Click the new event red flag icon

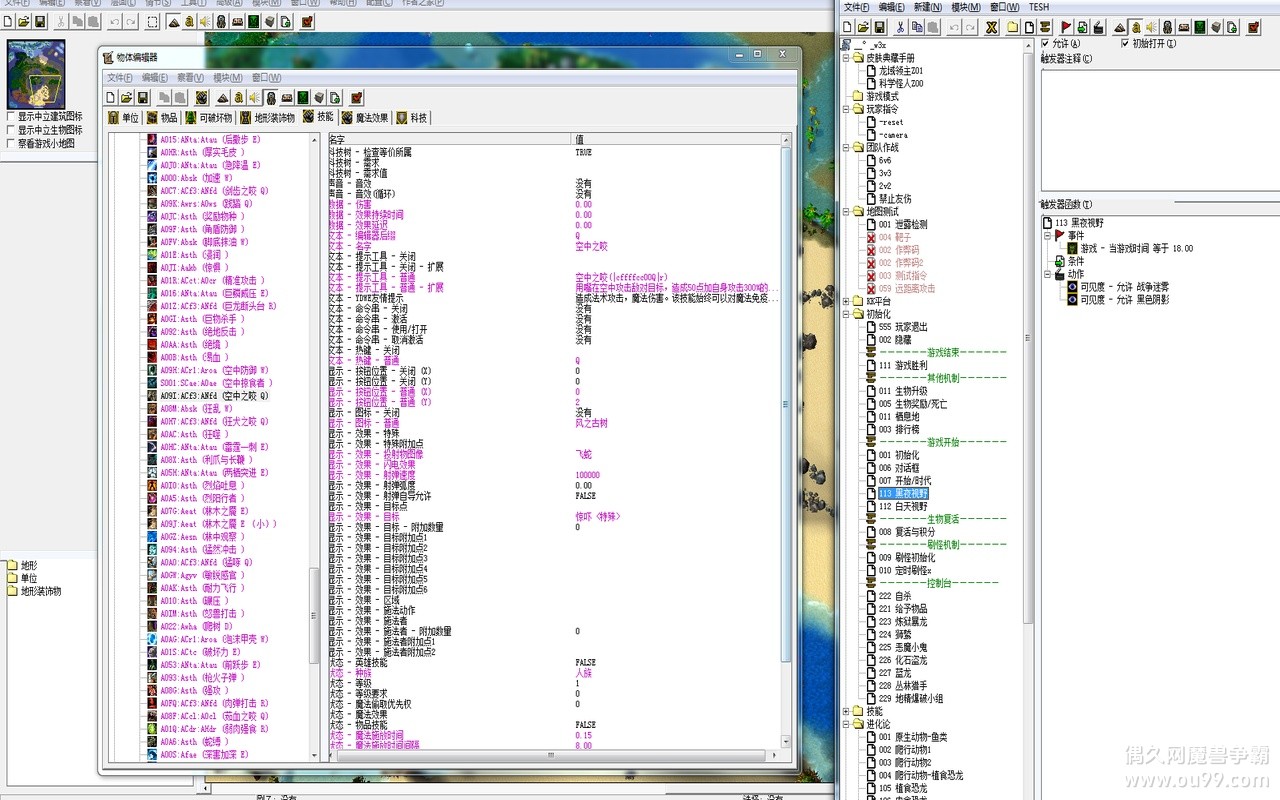pyautogui.click(x=1067, y=26)
